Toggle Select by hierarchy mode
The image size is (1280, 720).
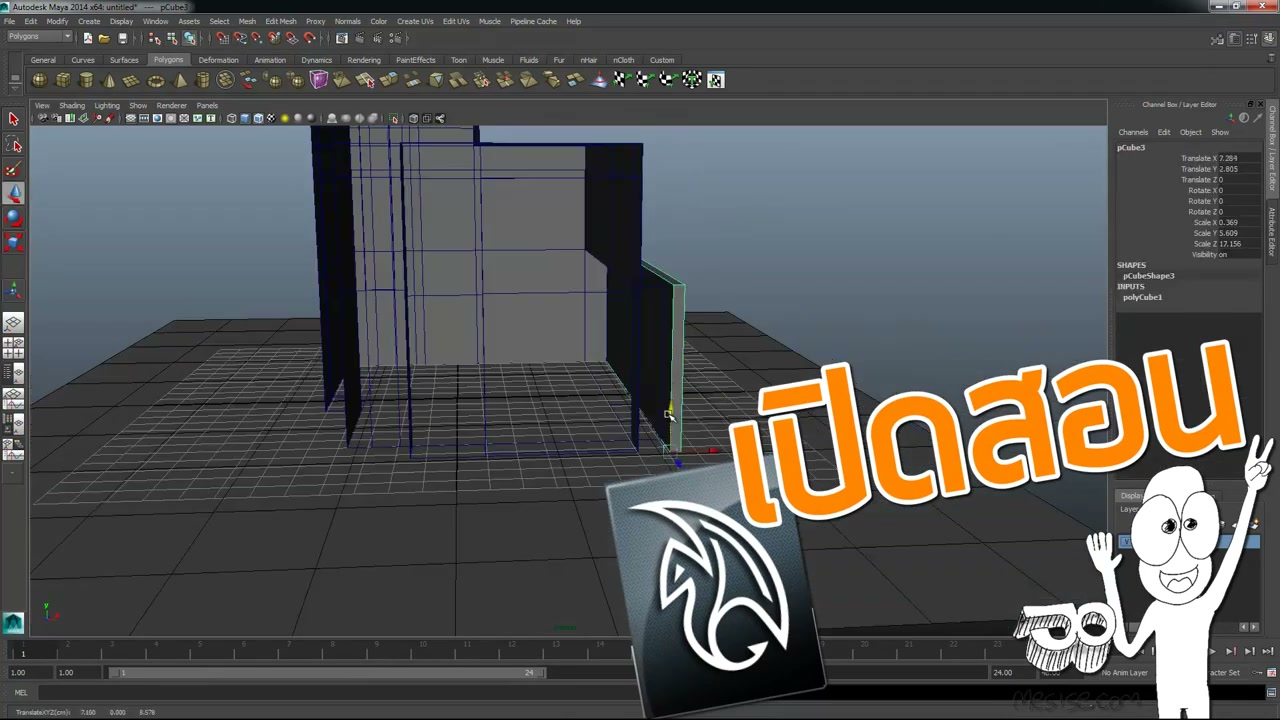click(x=155, y=38)
